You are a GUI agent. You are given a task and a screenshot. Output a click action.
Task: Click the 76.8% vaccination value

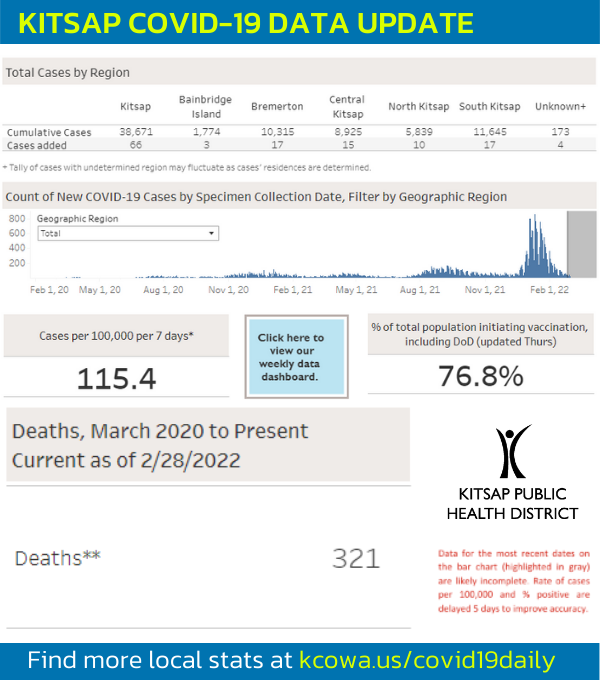point(480,376)
